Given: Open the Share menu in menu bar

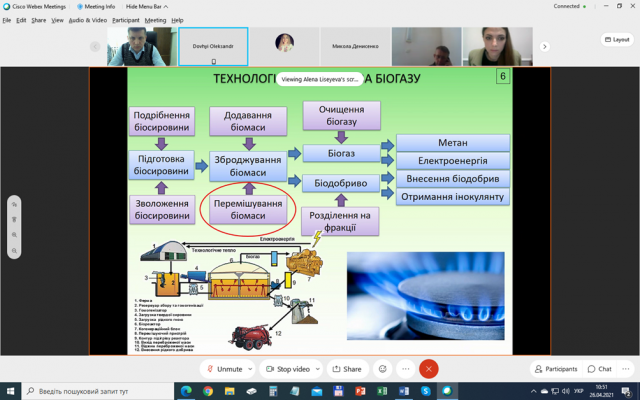Looking at the screenshot, I should pos(39,20).
